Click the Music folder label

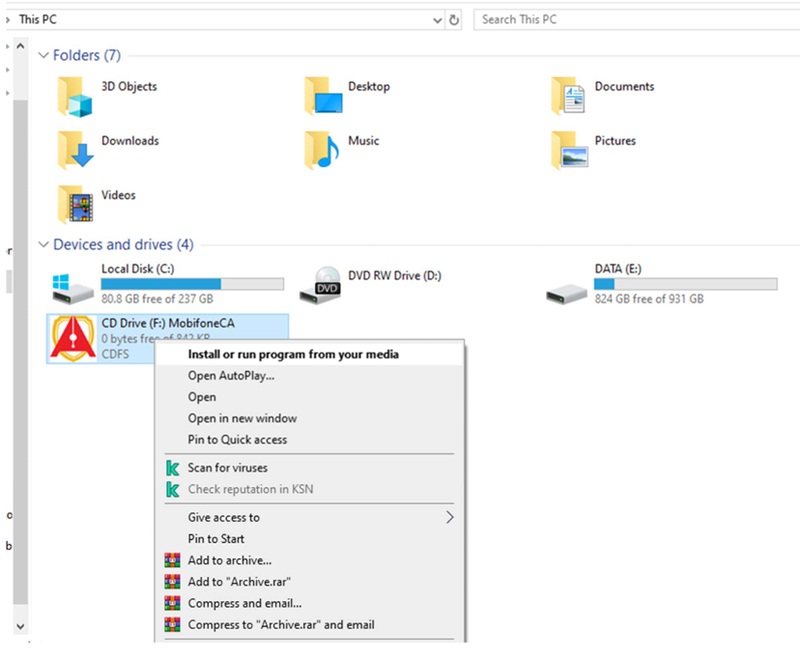point(364,141)
